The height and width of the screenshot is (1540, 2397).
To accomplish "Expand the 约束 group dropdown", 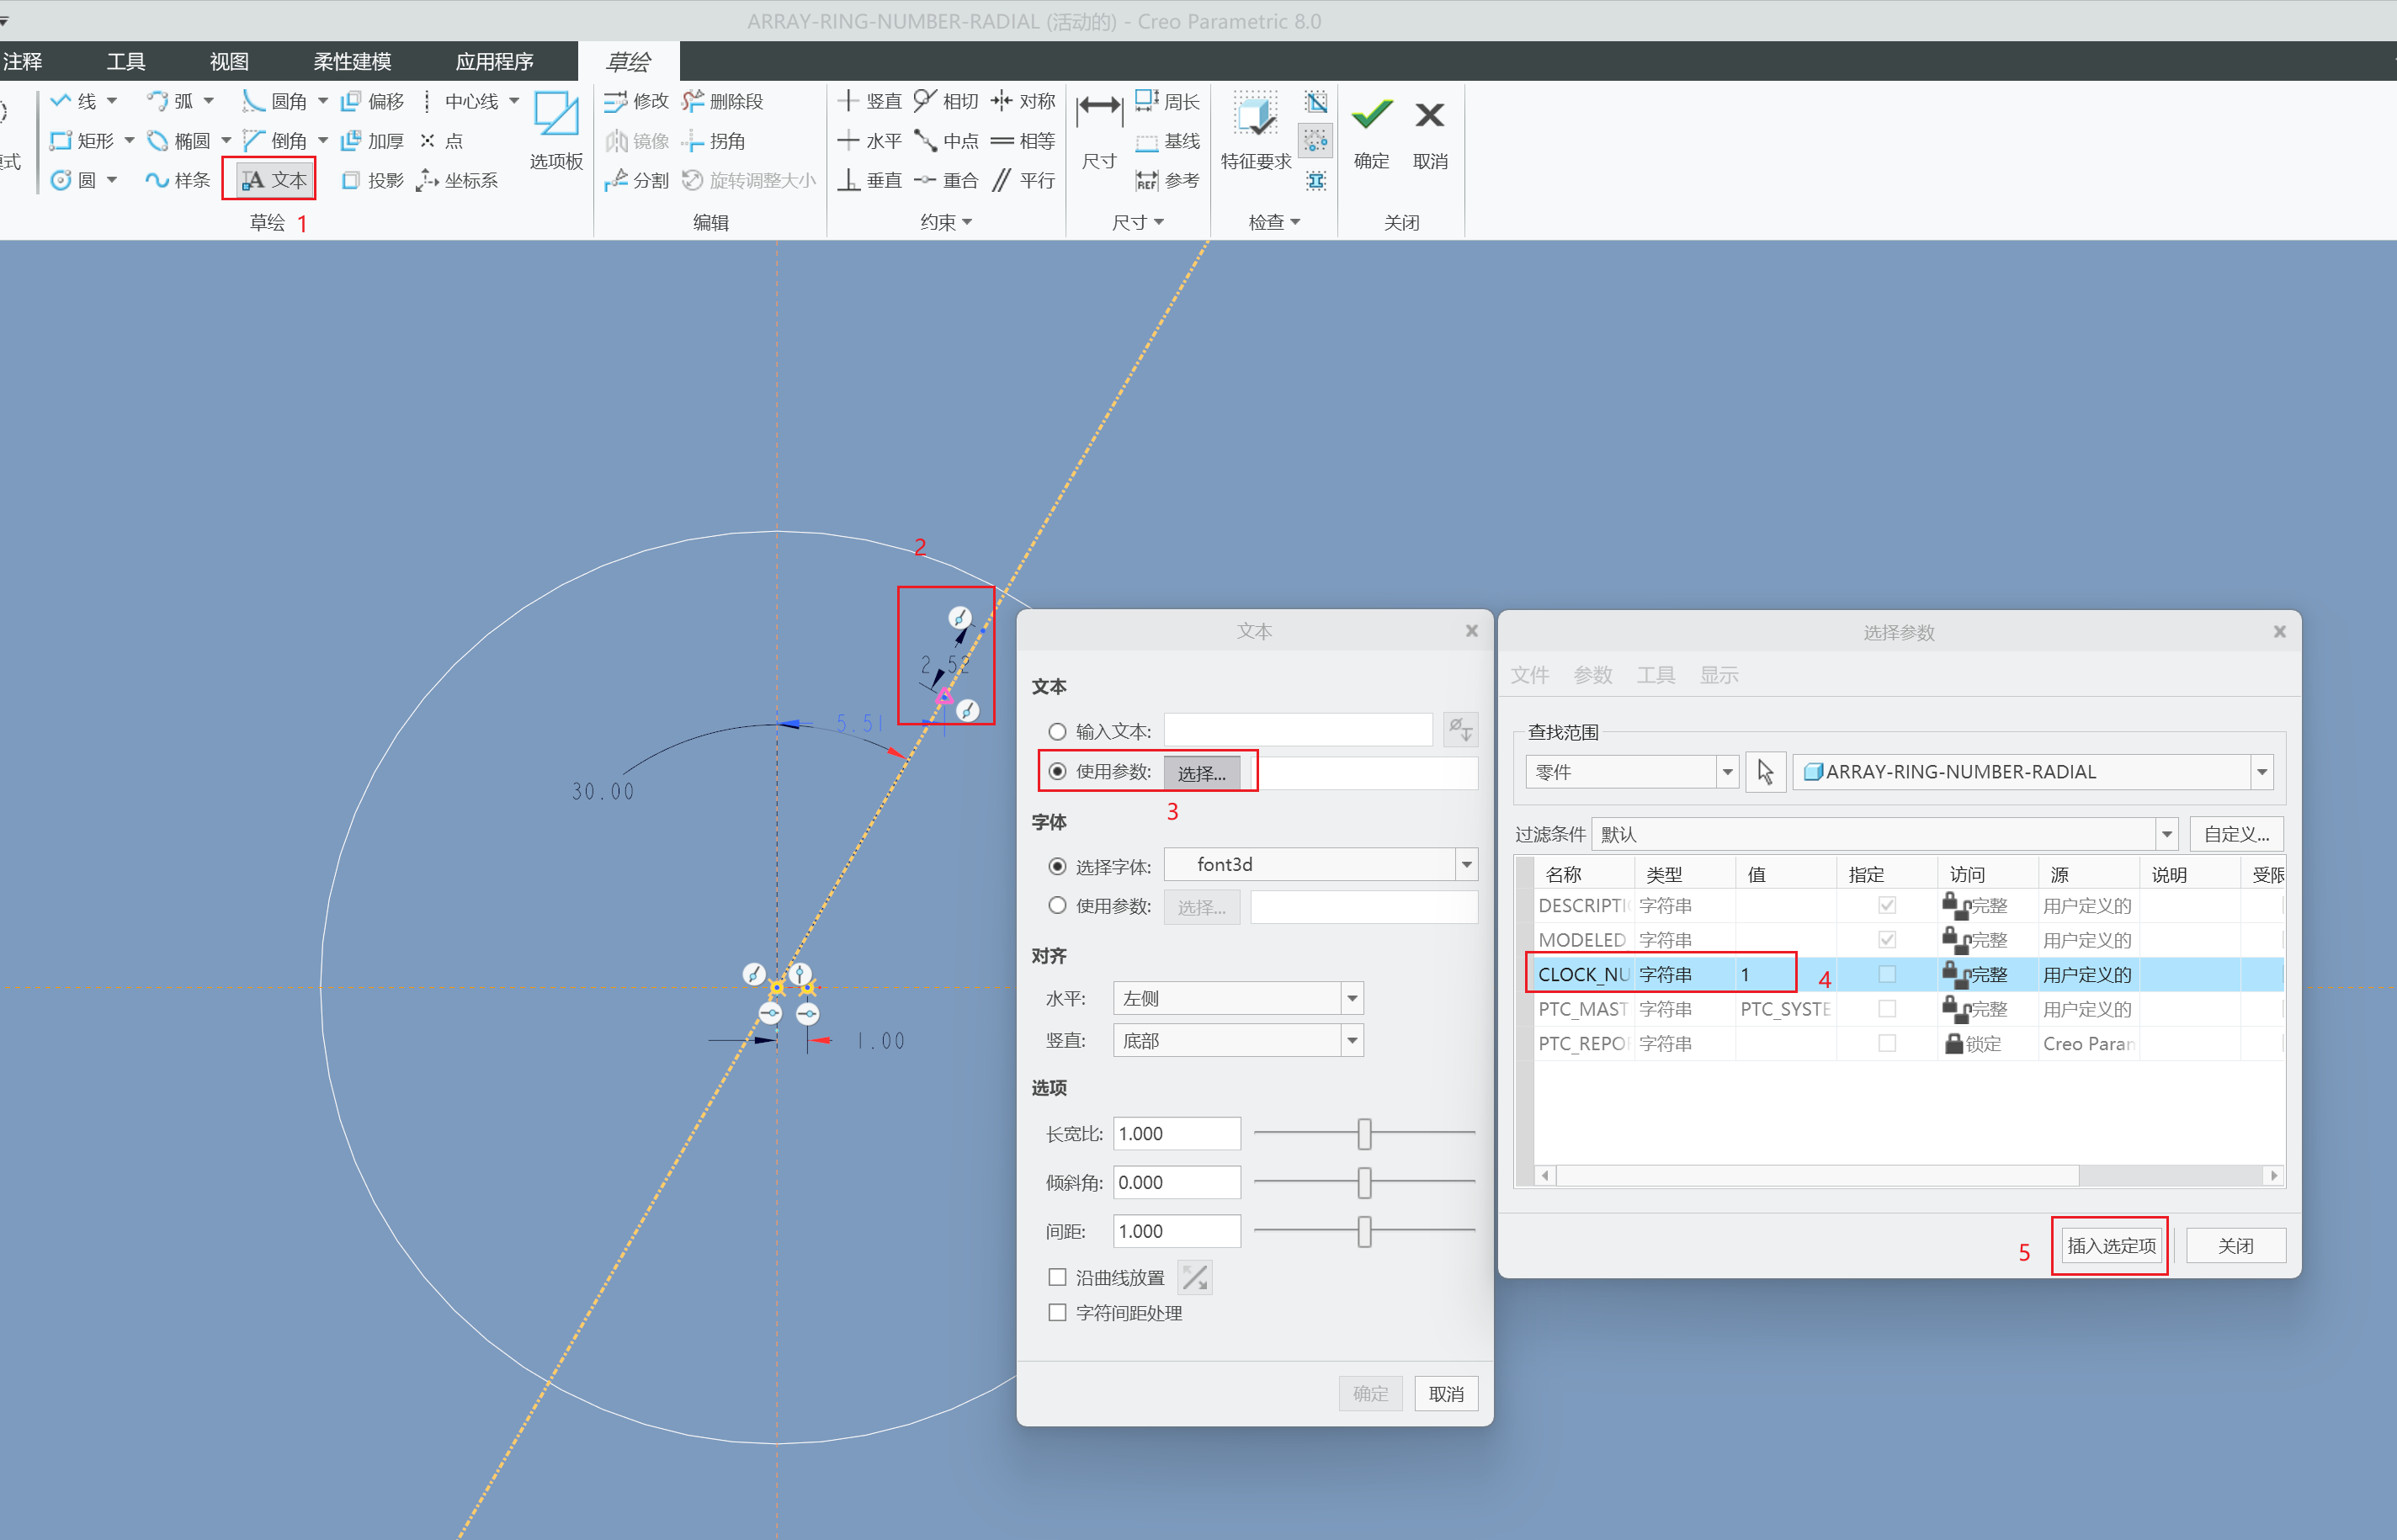I will (x=946, y=222).
